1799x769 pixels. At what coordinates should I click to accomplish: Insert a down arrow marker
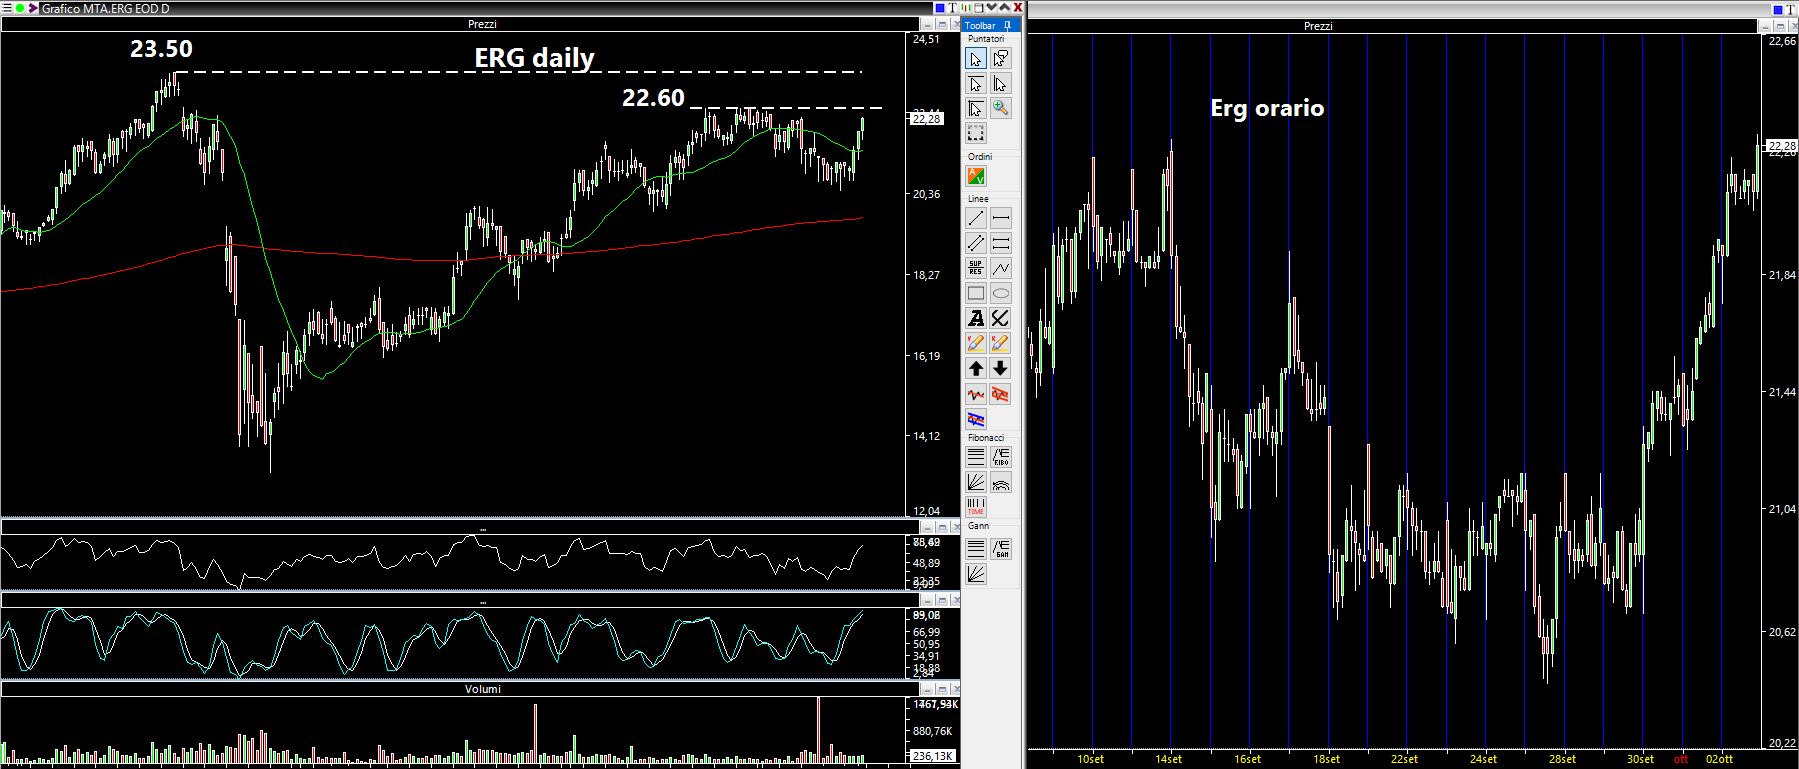click(x=1000, y=368)
